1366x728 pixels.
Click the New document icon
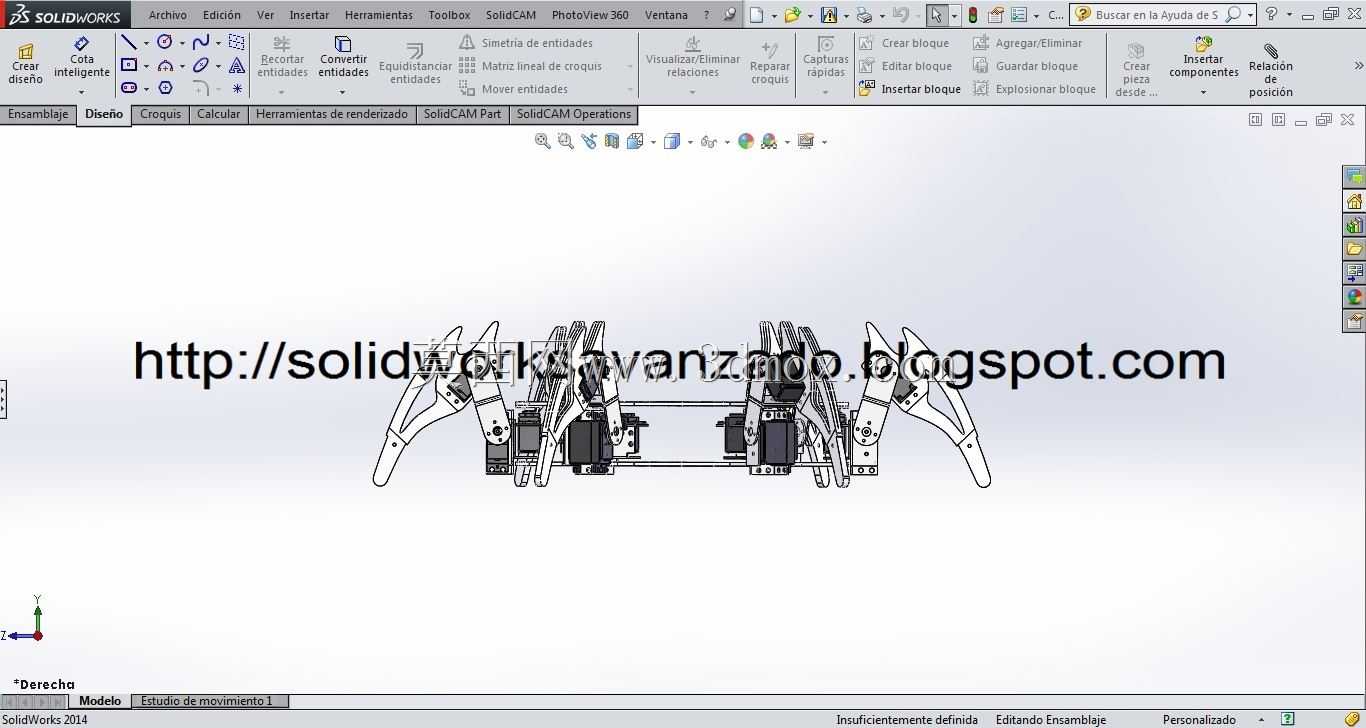pos(757,15)
